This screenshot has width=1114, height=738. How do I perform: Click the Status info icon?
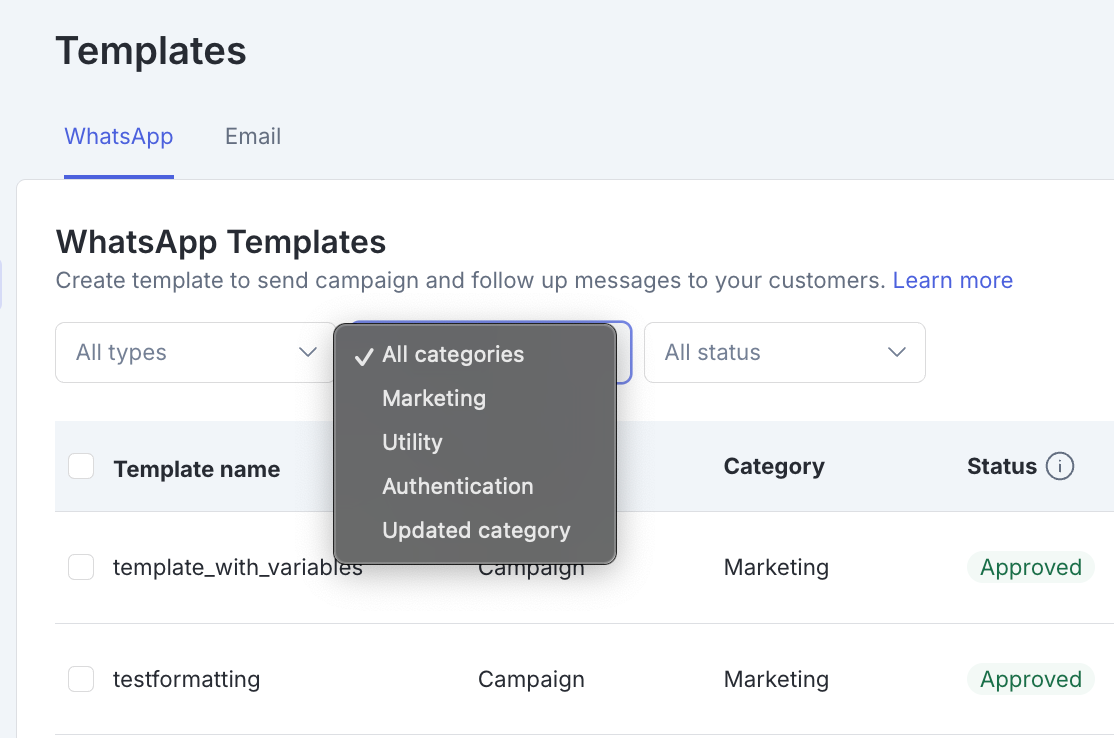click(x=1059, y=467)
